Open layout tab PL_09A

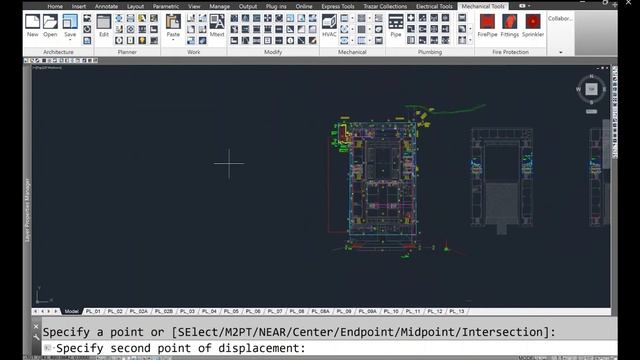[x=367, y=311]
